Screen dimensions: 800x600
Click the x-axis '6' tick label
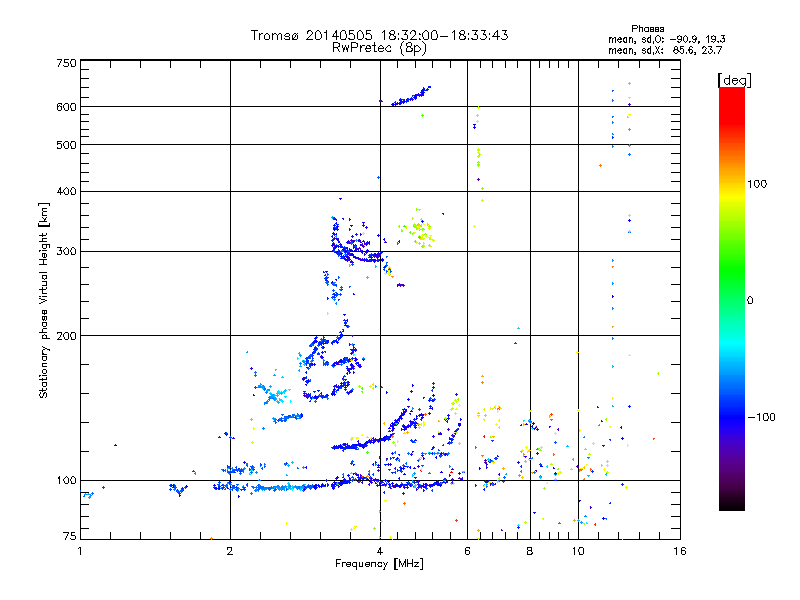pyautogui.click(x=467, y=551)
